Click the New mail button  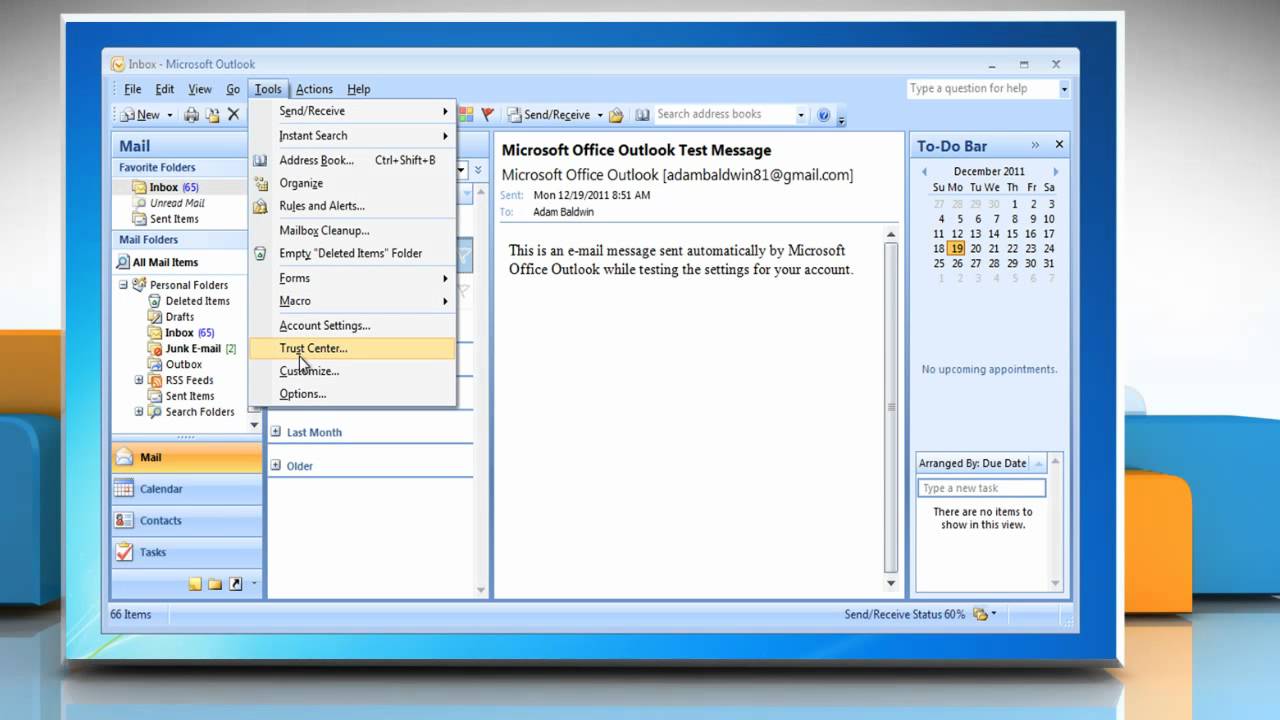pyautogui.click(x=140, y=115)
